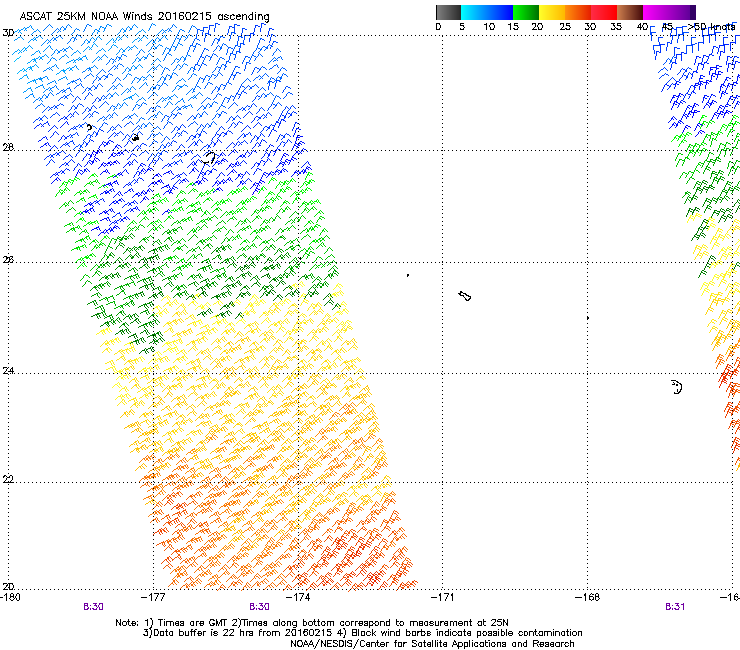Click the latitude axis label '24'

8,371
